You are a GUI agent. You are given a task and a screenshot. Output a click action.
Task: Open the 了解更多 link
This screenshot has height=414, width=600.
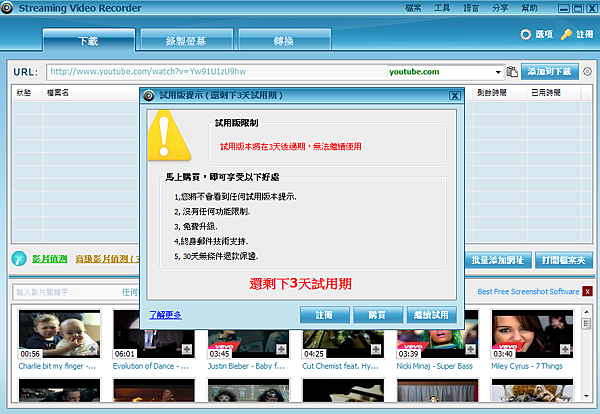pos(165,315)
